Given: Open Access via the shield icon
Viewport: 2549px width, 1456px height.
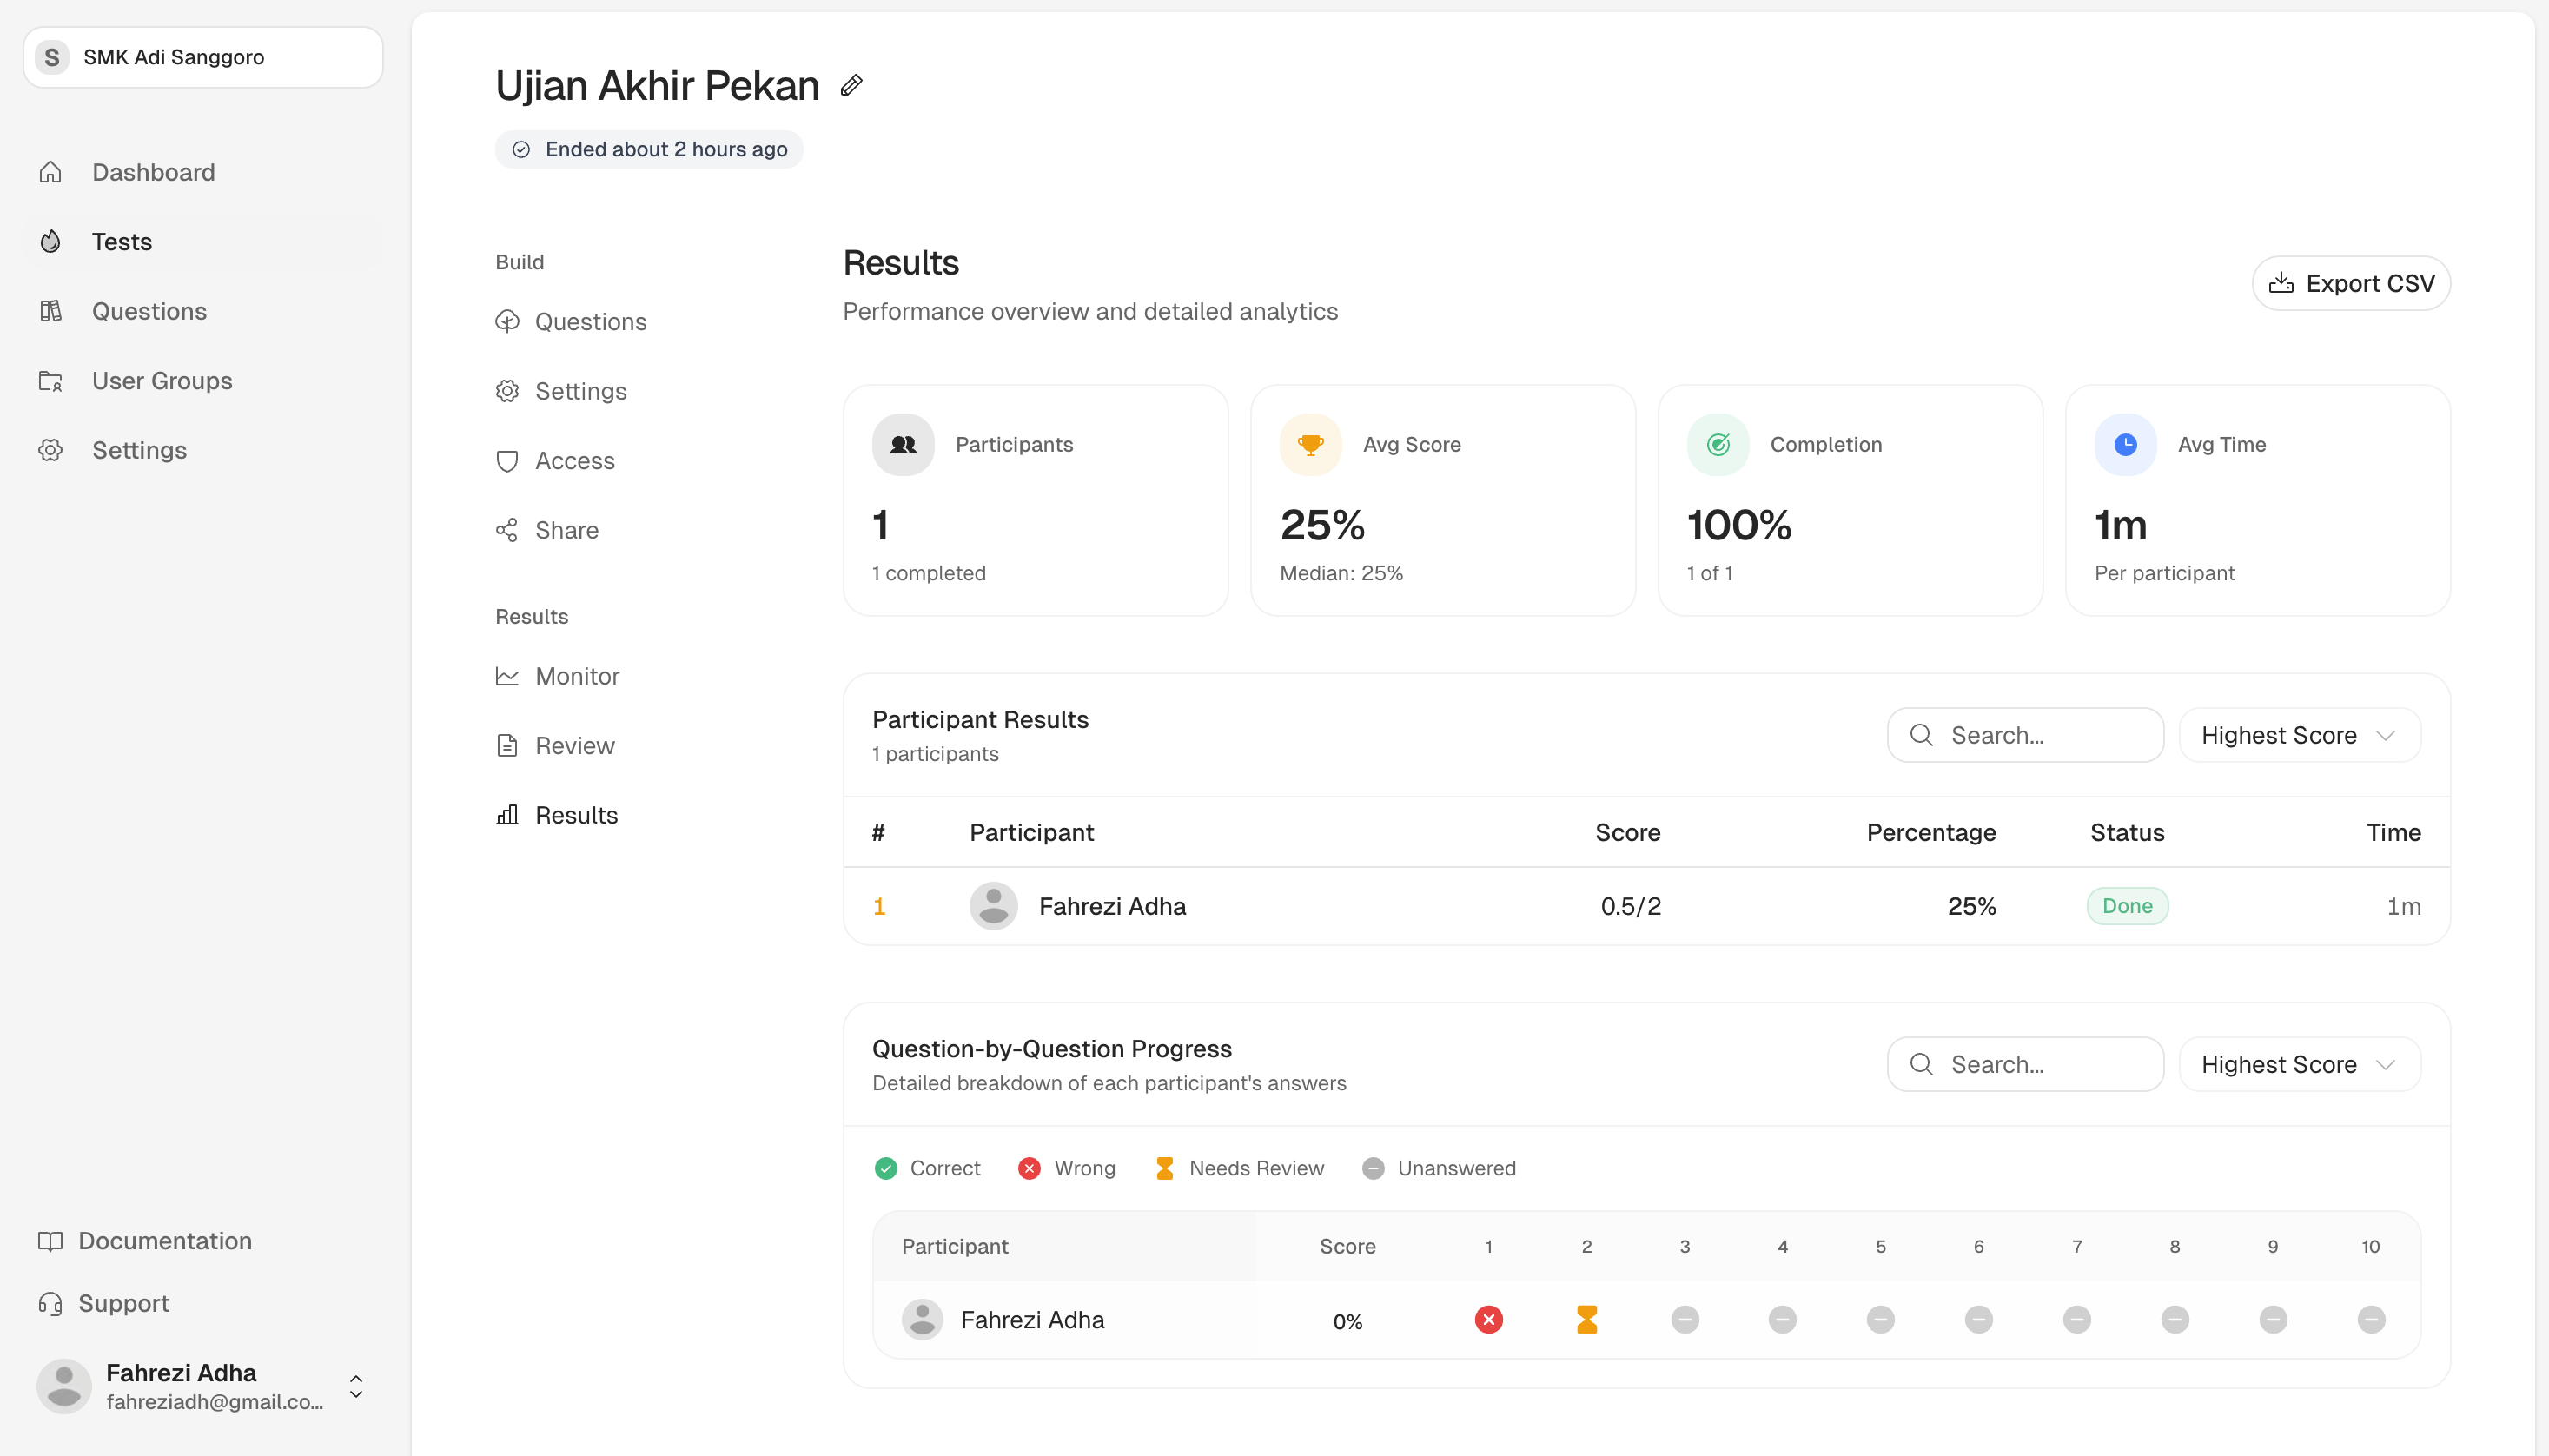Looking at the screenshot, I should point(508,461).
